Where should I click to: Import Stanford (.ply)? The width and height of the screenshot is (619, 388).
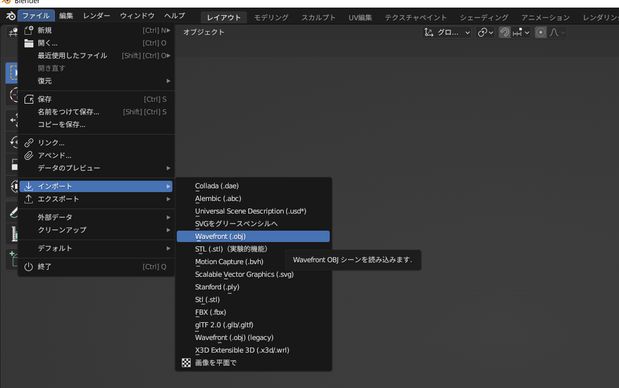253,287
